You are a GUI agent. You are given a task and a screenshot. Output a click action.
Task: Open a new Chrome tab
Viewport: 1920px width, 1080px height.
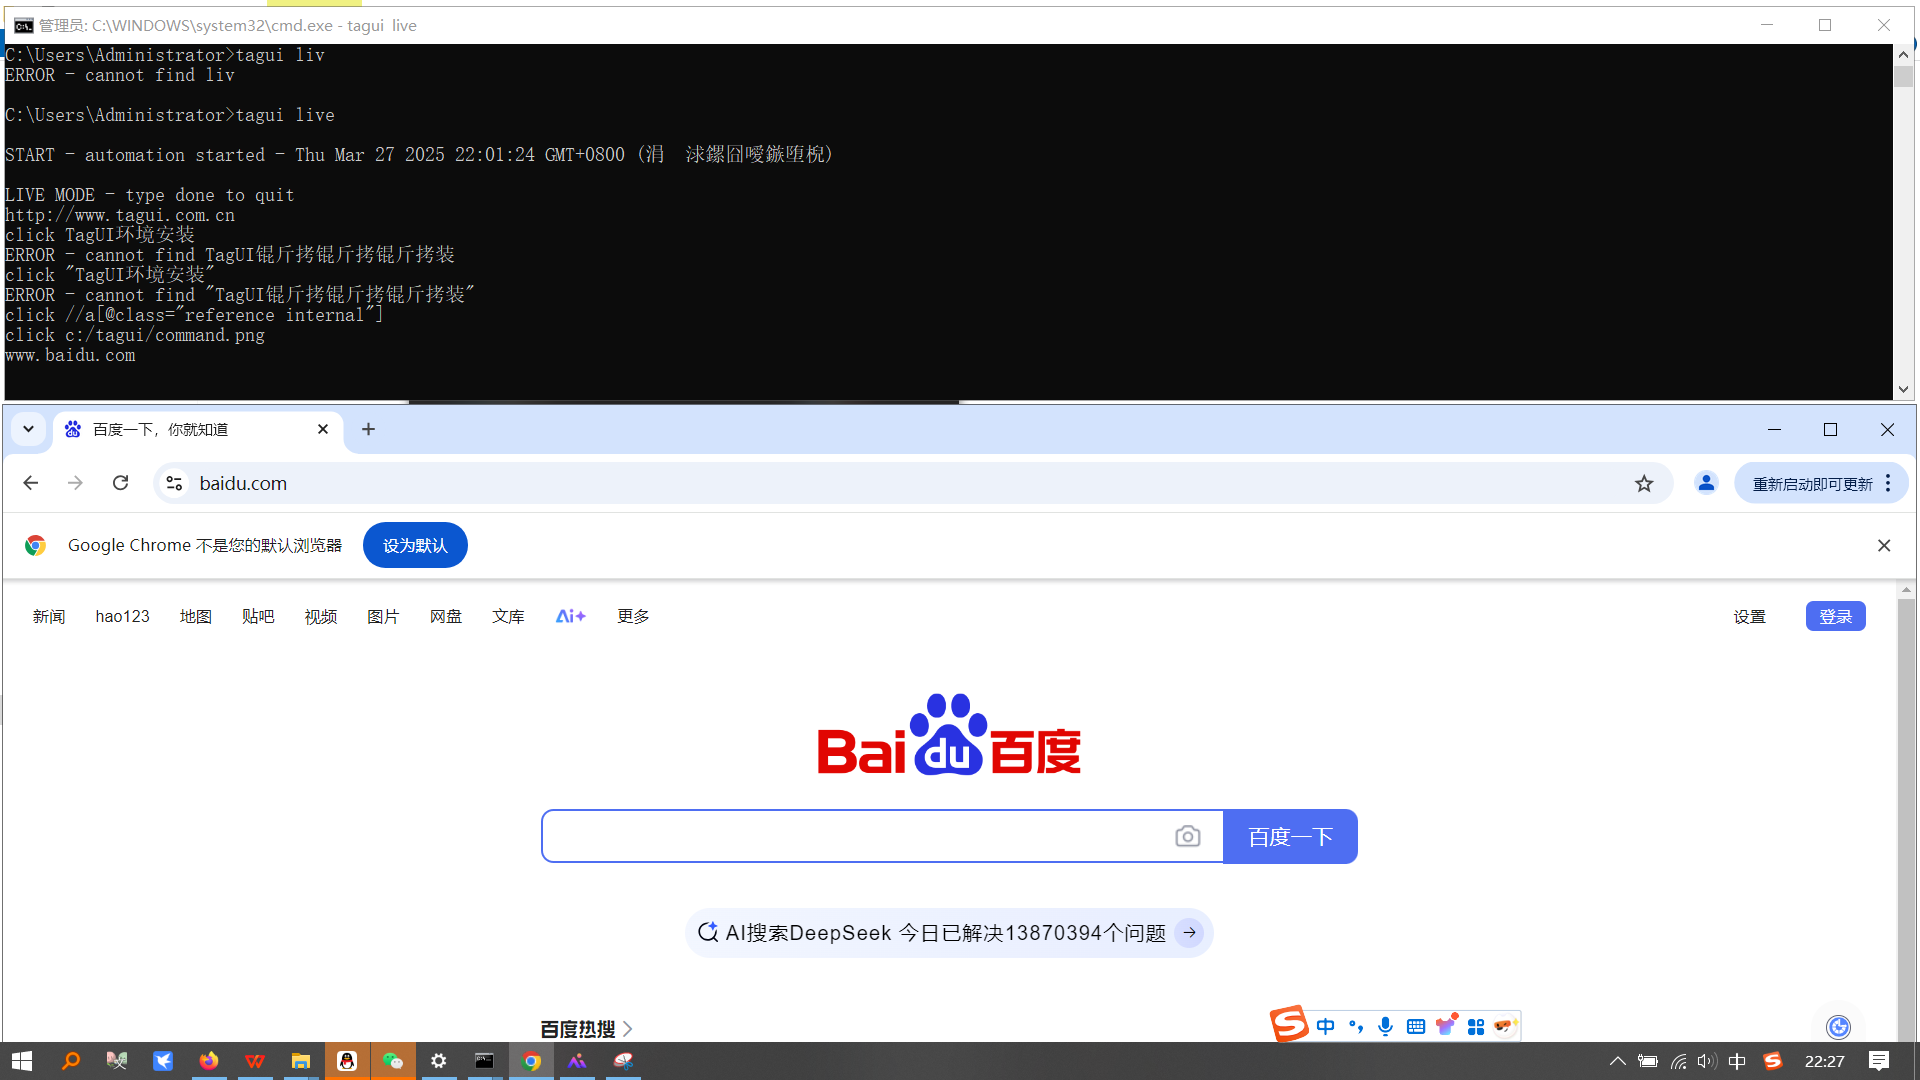[x=368, y=429]
